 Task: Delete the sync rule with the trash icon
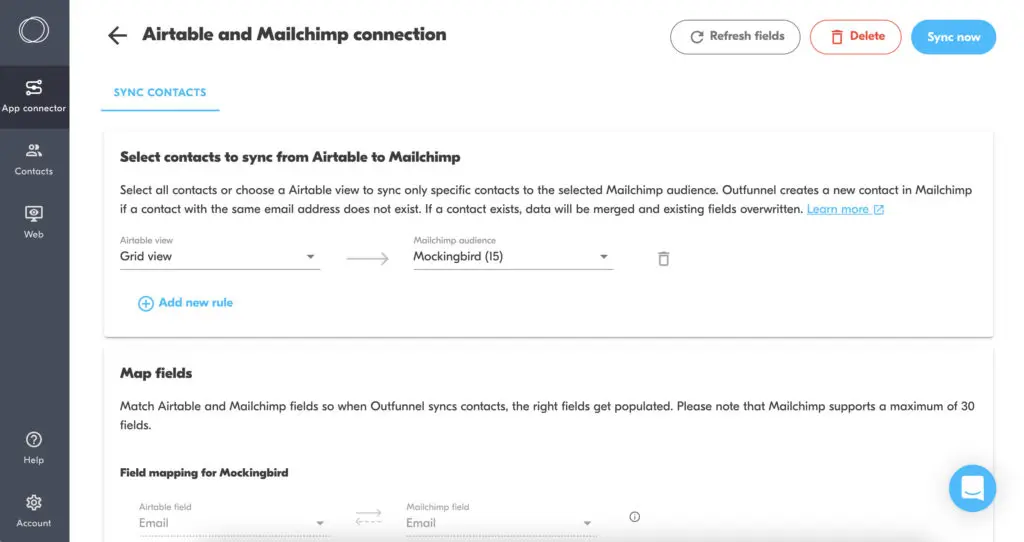tap(663, 259)
